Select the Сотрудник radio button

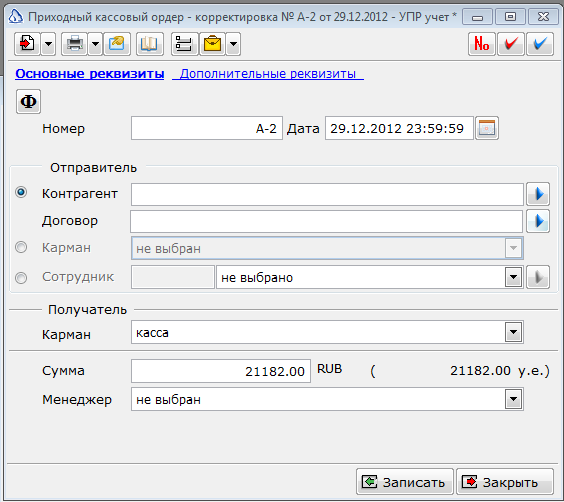point(21,278)
